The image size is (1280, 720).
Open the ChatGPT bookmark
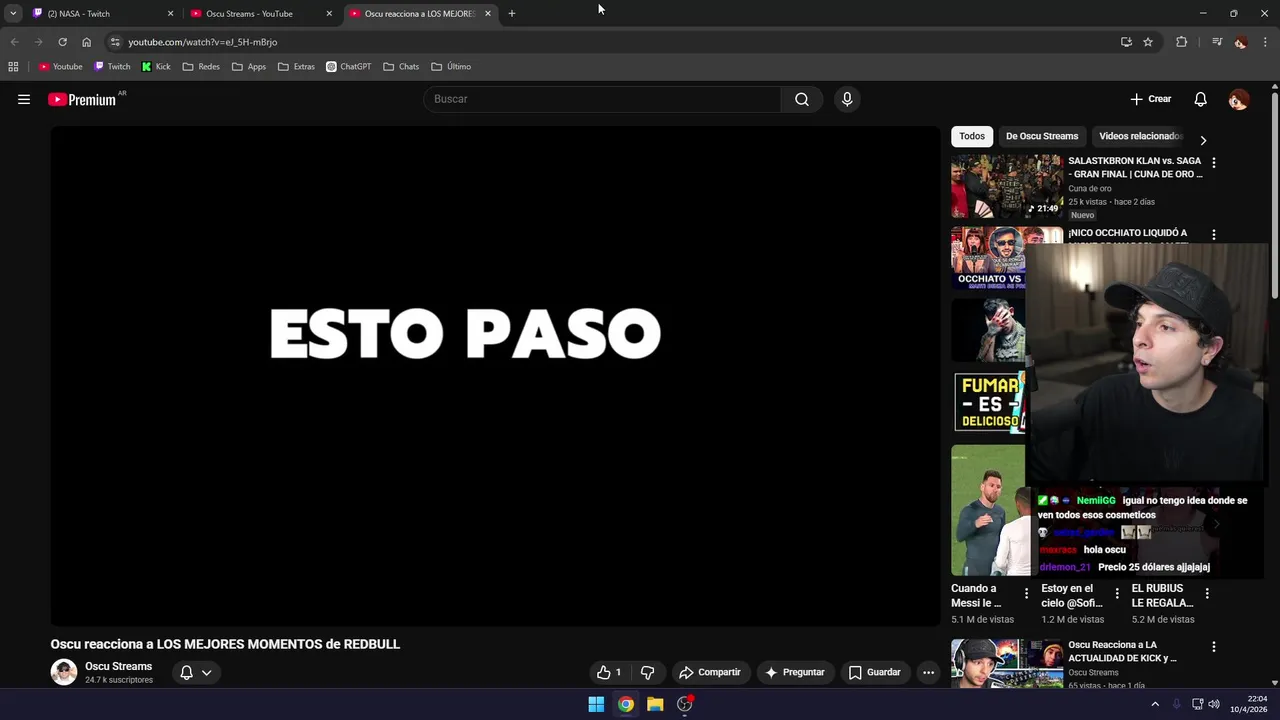(348, 67)
